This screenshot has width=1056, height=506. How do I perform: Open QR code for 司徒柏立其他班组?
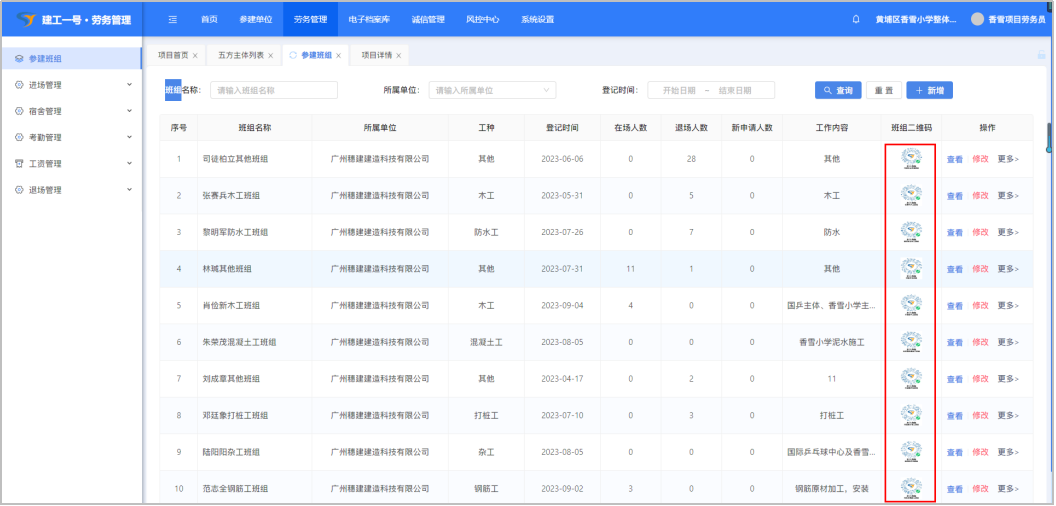(x=910, y=160)
